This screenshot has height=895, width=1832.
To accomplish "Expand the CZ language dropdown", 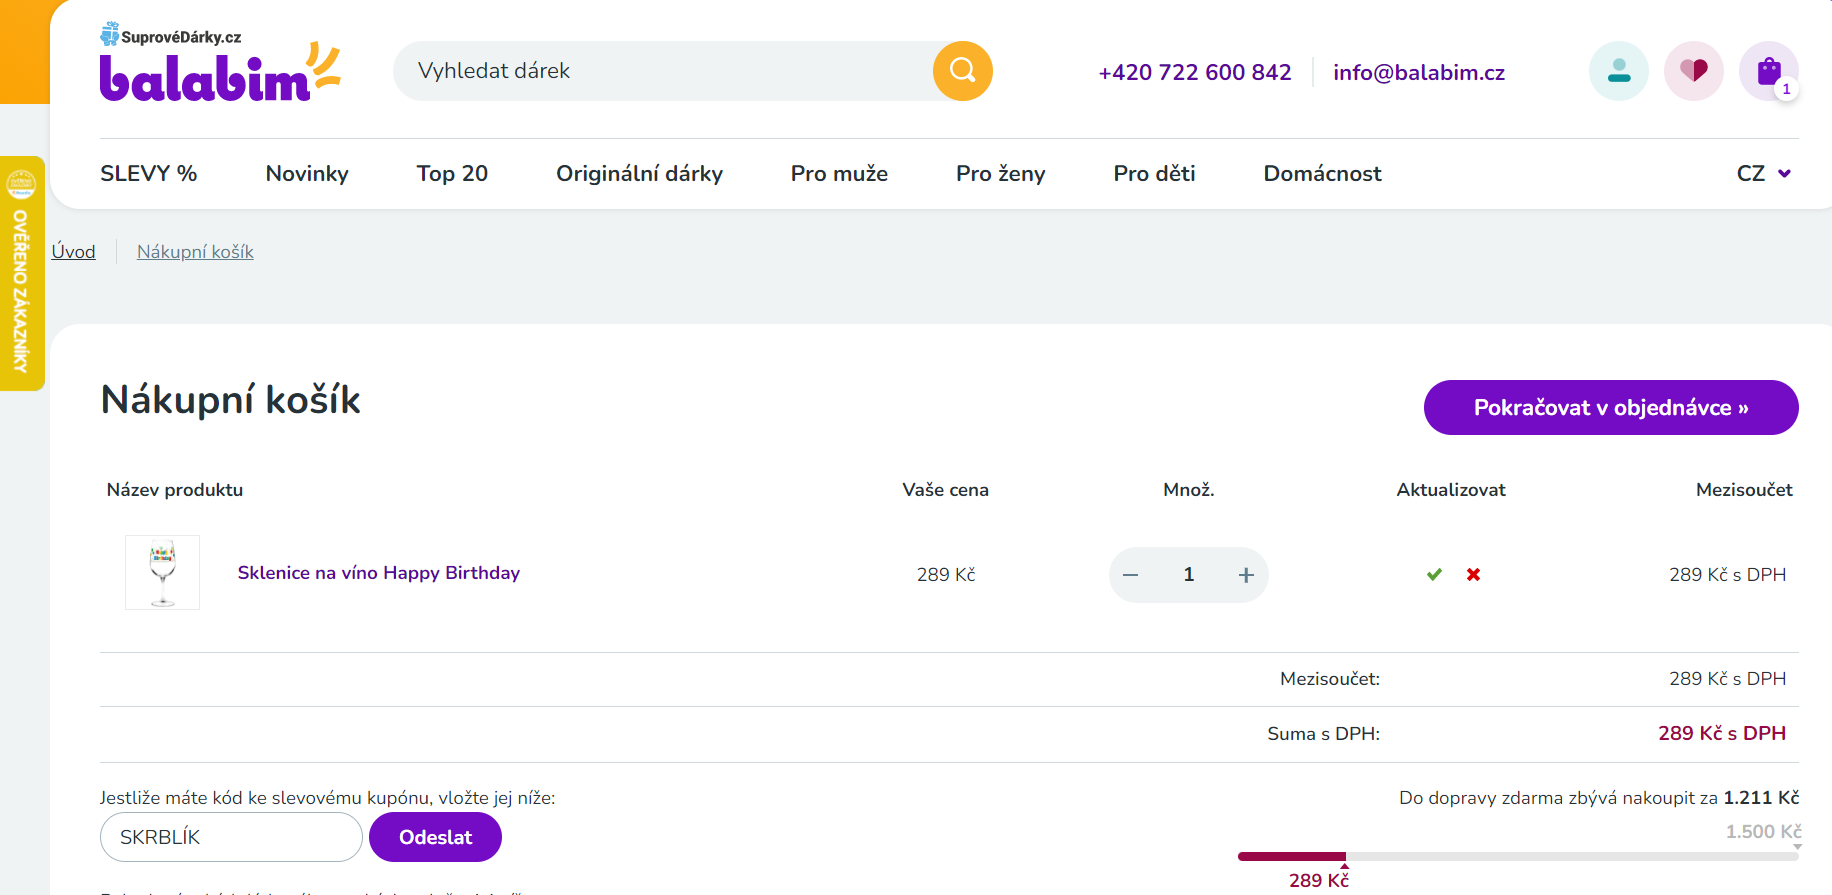I will 1763,173.
